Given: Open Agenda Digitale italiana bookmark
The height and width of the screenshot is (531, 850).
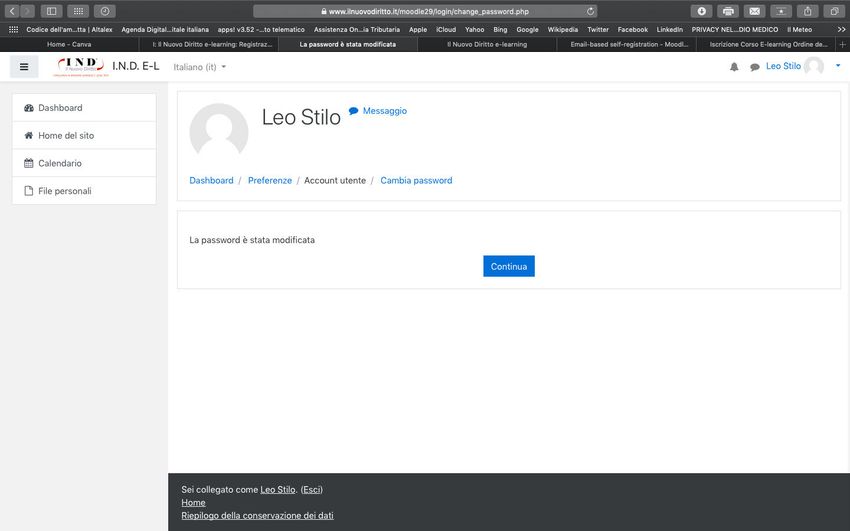Looking at the screenshot, I should [165, 30].
